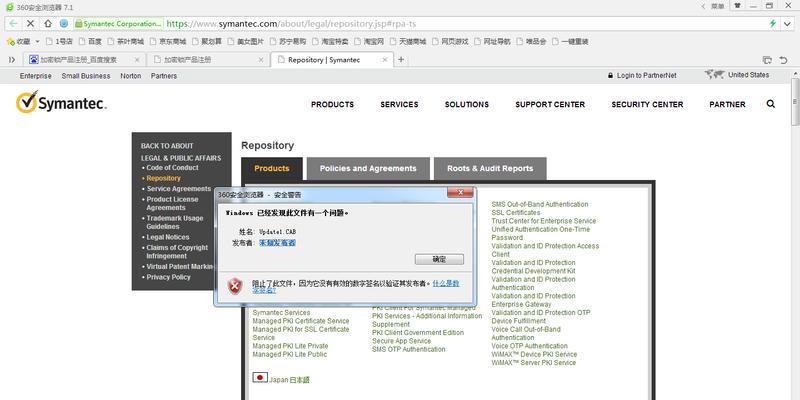Image resolution: width=800 pixels, height=400 pixels.
Task: Click the site search magnifier icon
Action: [770, 104]
